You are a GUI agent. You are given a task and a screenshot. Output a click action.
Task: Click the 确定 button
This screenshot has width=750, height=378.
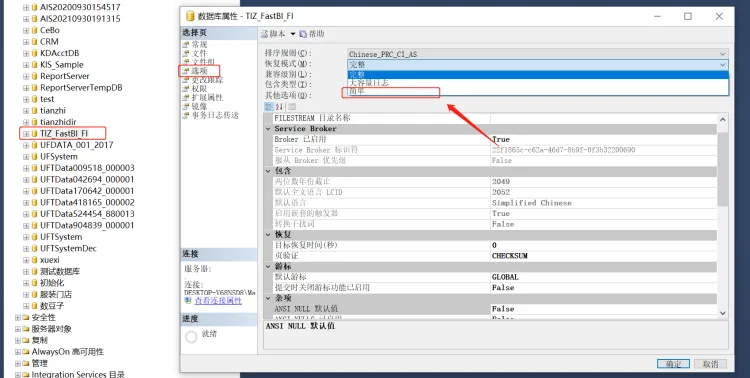[673, 364]
